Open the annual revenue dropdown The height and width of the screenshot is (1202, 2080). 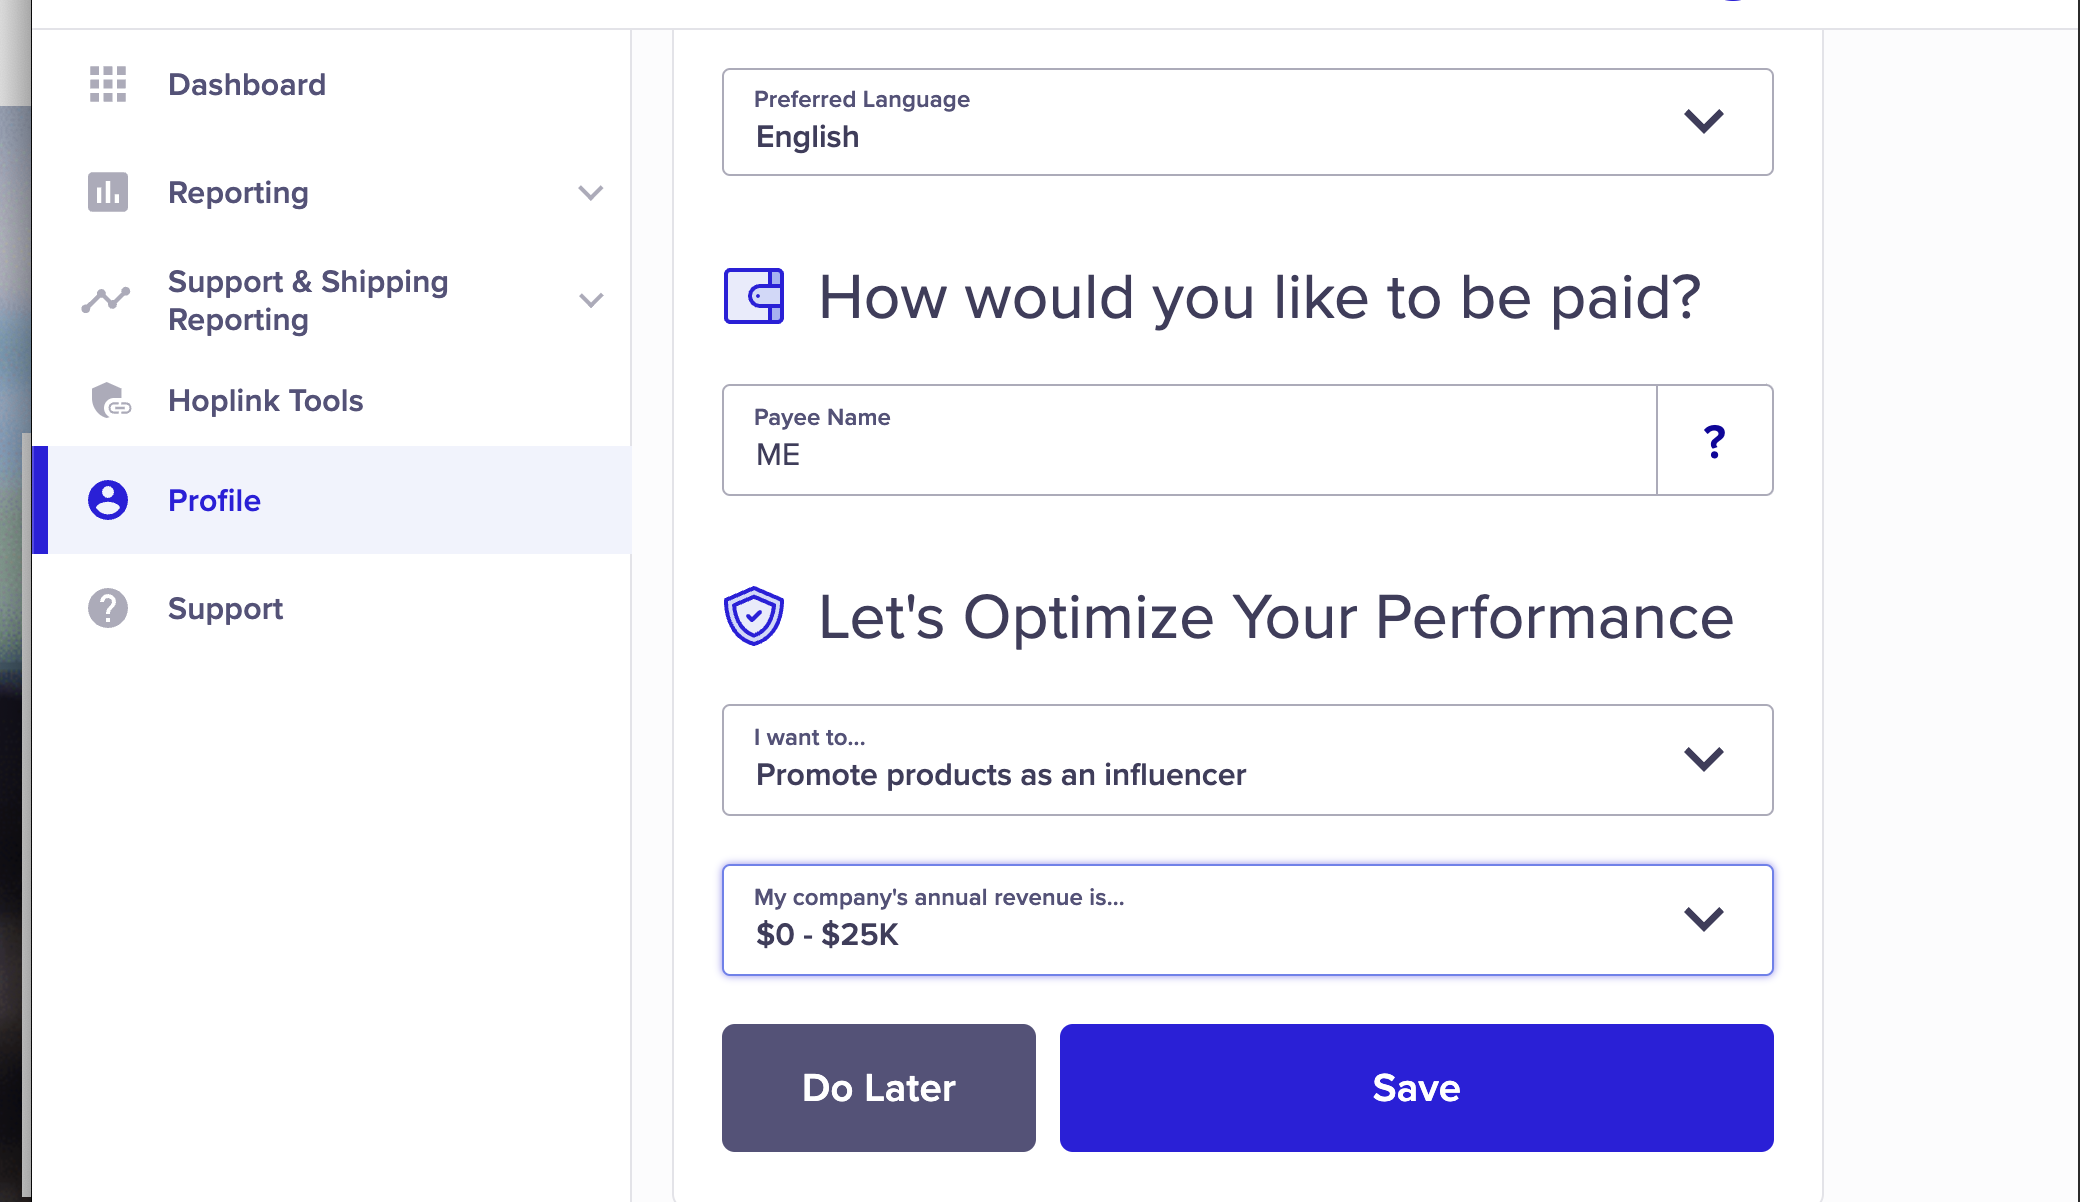[1248, 920]
